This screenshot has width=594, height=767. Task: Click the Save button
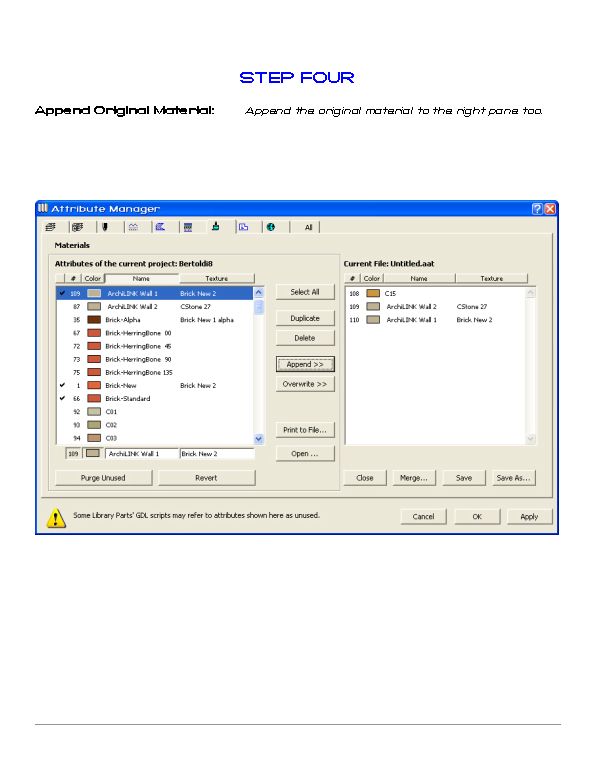coord(464,478)
